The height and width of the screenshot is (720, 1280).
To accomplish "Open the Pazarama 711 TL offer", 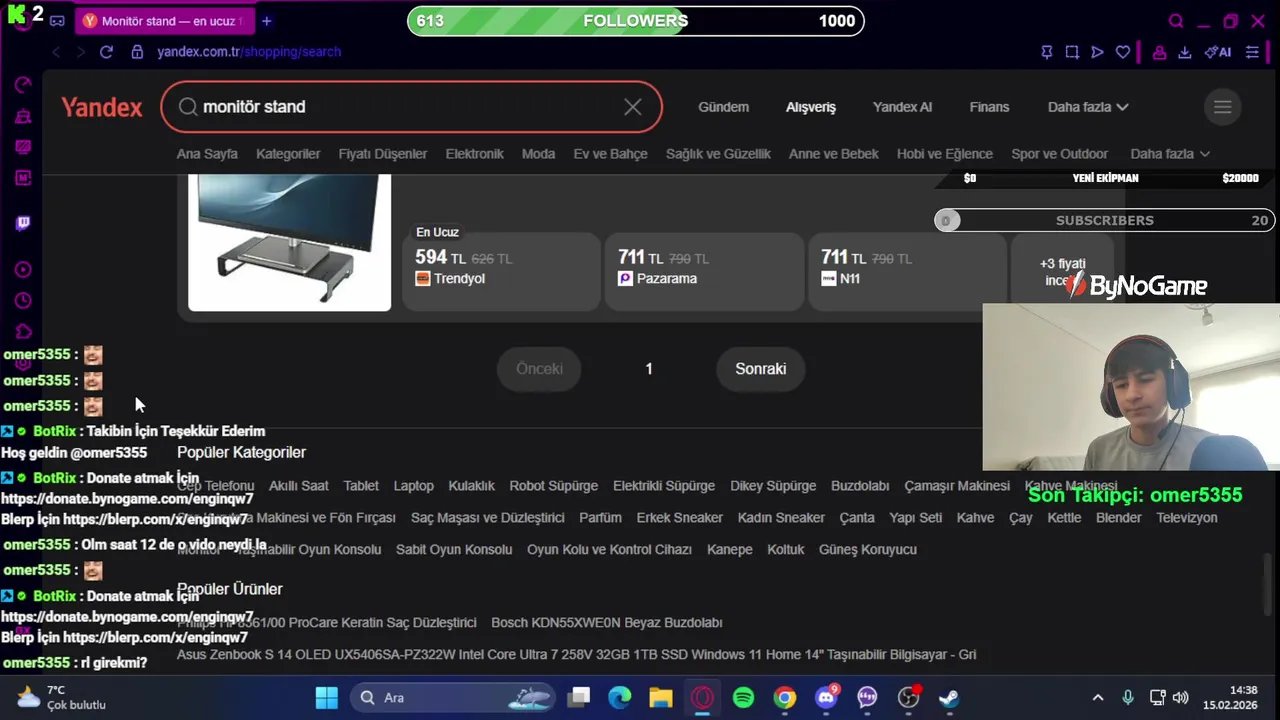I will (x=704, y=271).
